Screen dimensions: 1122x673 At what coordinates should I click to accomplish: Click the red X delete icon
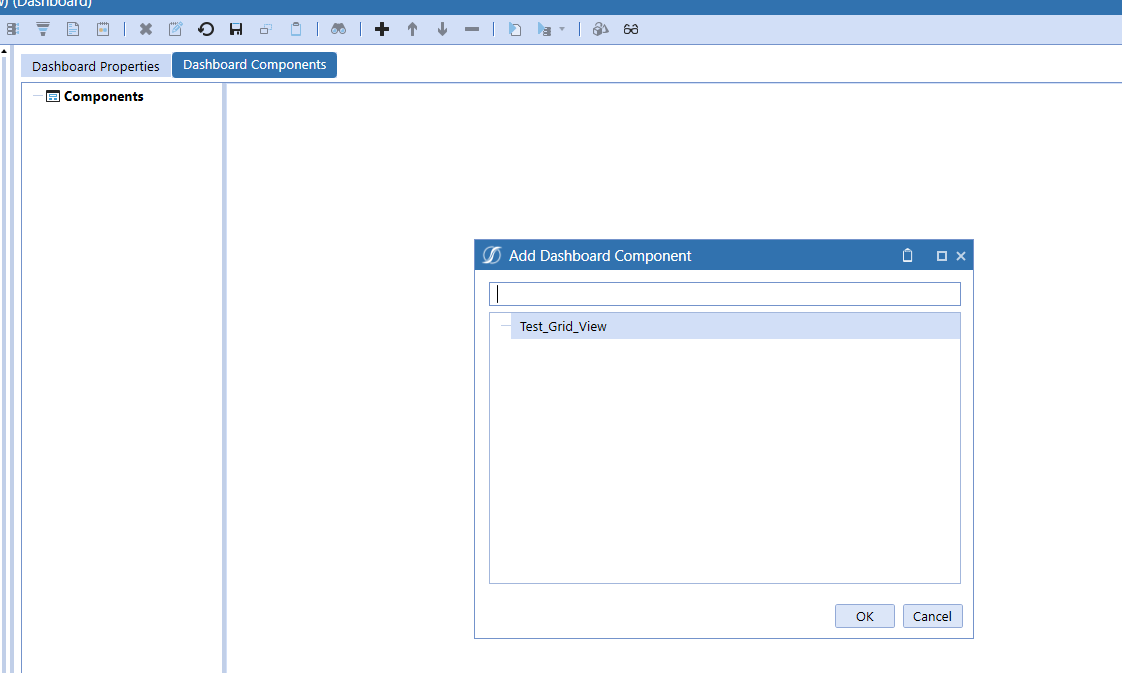[x=146, y=29]
